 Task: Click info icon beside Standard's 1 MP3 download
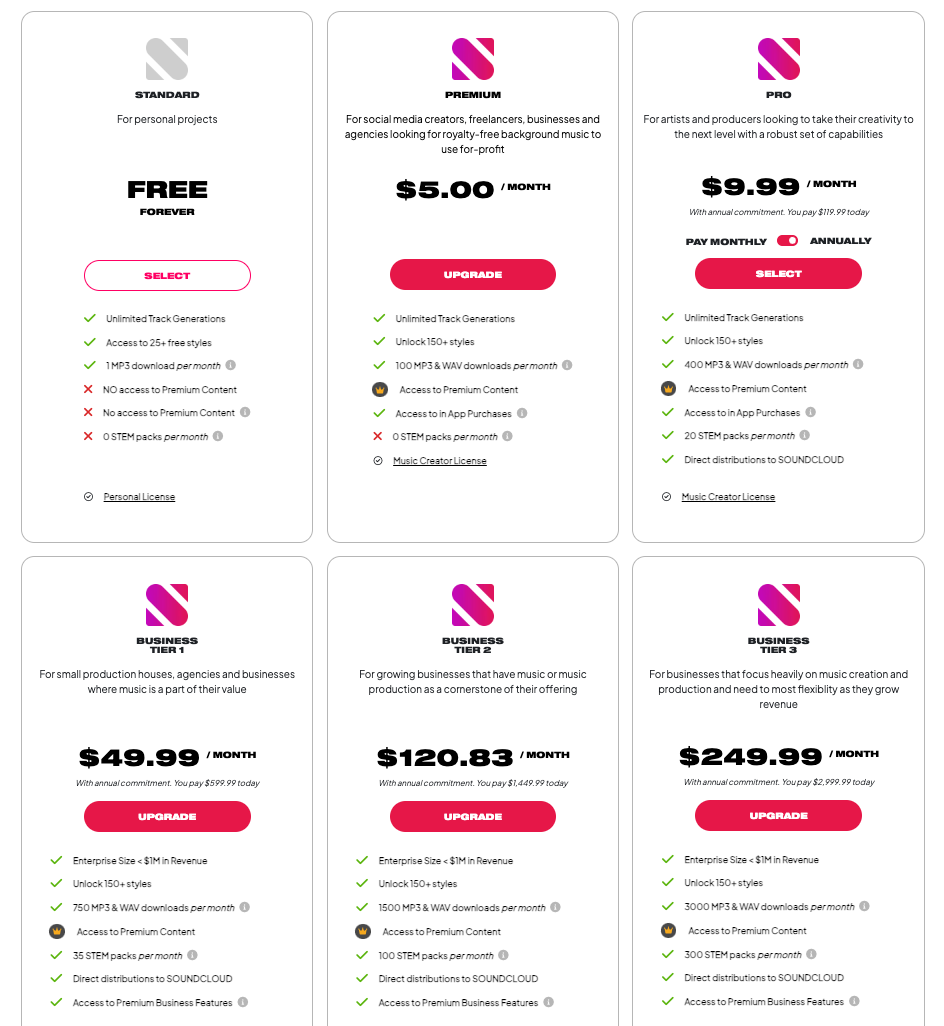231,366
